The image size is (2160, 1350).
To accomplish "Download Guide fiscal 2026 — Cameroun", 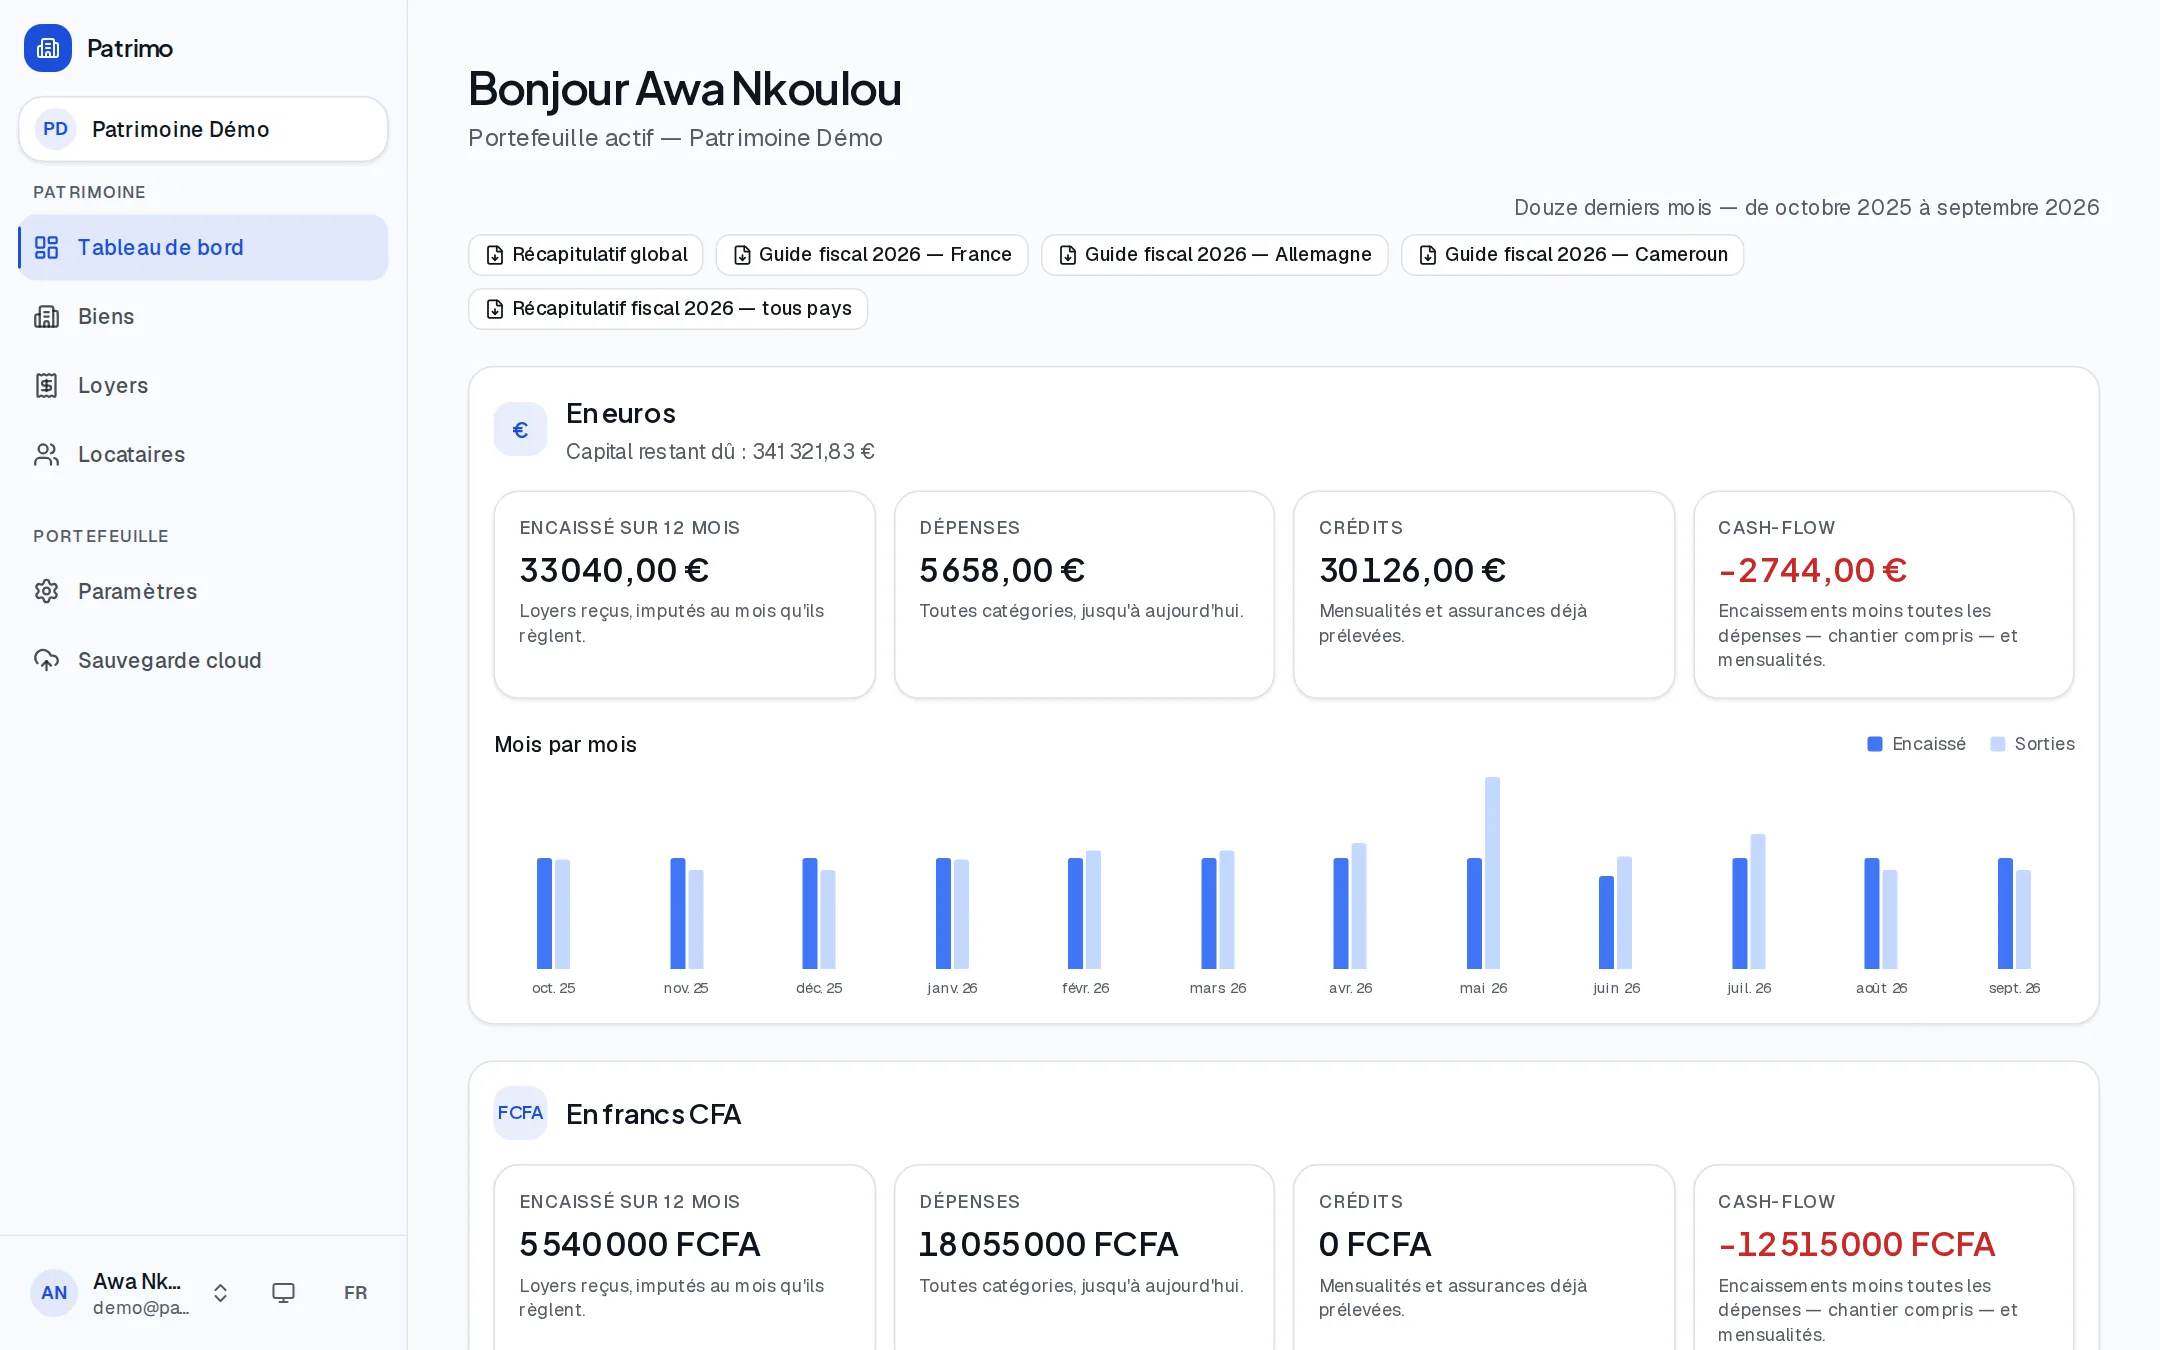I will 1572,255.
